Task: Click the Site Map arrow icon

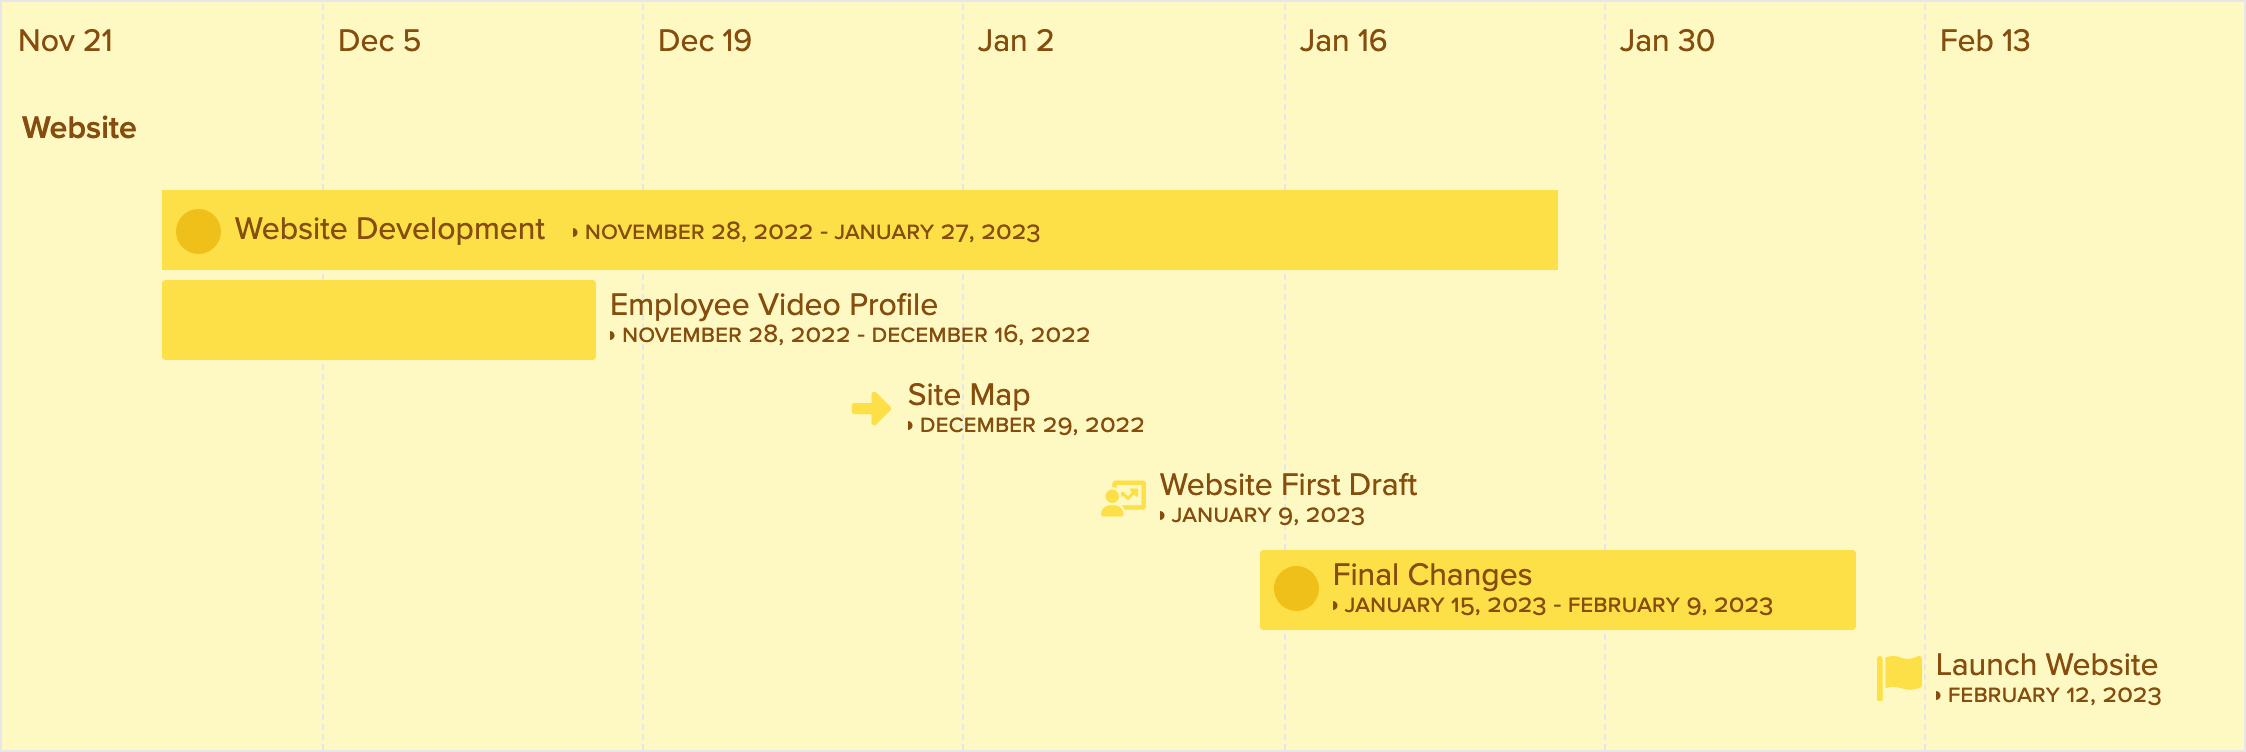Action: [871, 408]
